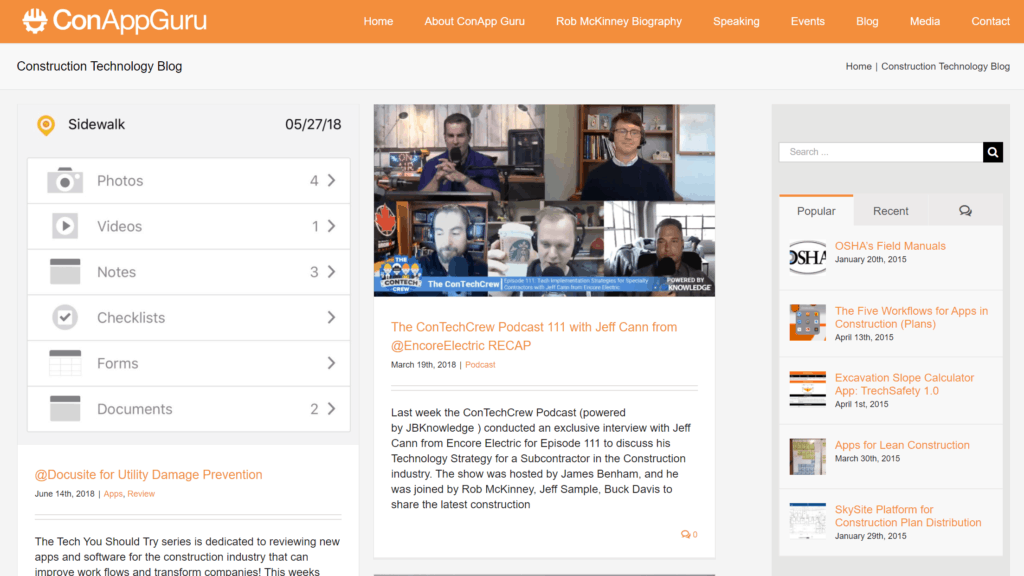Viewport: 1024px width, 576px height.
Task: Click the Home breadcrumb link
Action: (858, 67)
